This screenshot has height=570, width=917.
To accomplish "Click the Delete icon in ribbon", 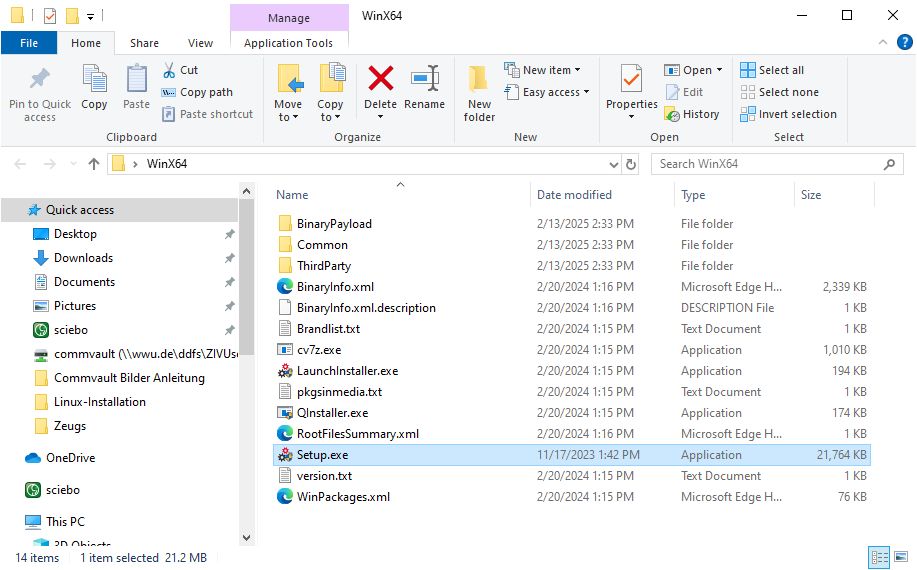I will tap(380, 80).
